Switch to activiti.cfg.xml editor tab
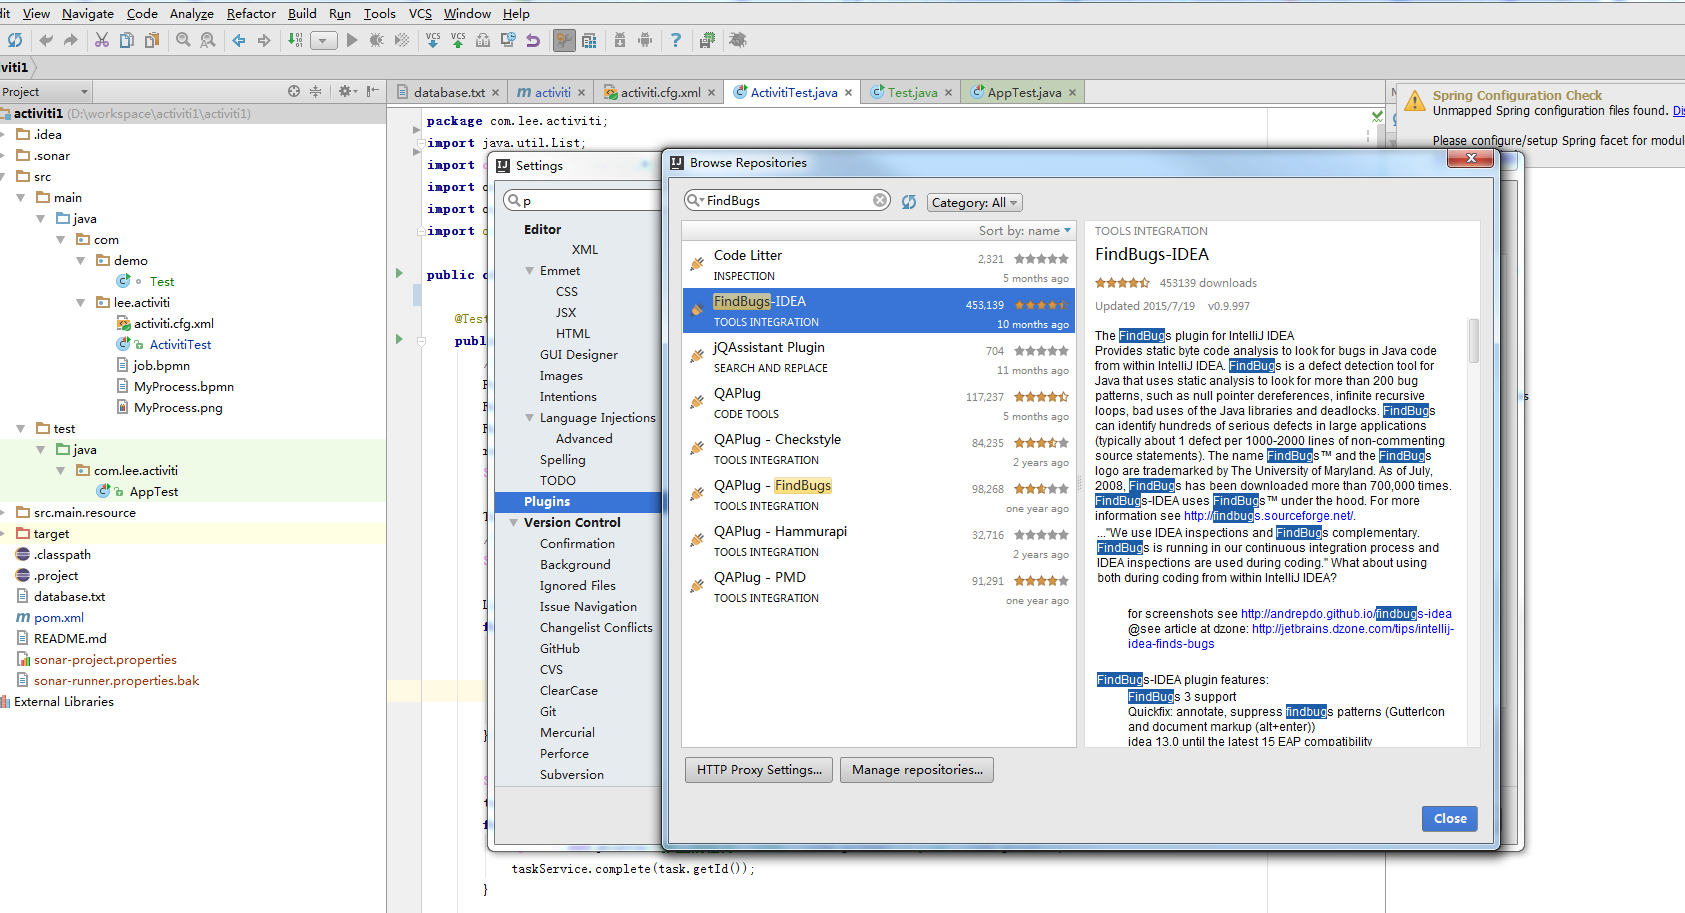This screenshot has height=913, width=1685. [660, 92]
